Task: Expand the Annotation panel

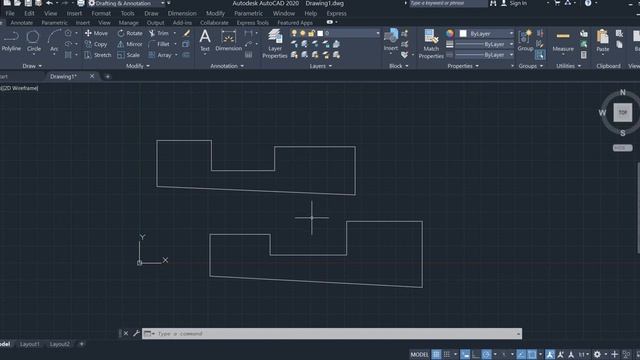Action: pos(227,66)
